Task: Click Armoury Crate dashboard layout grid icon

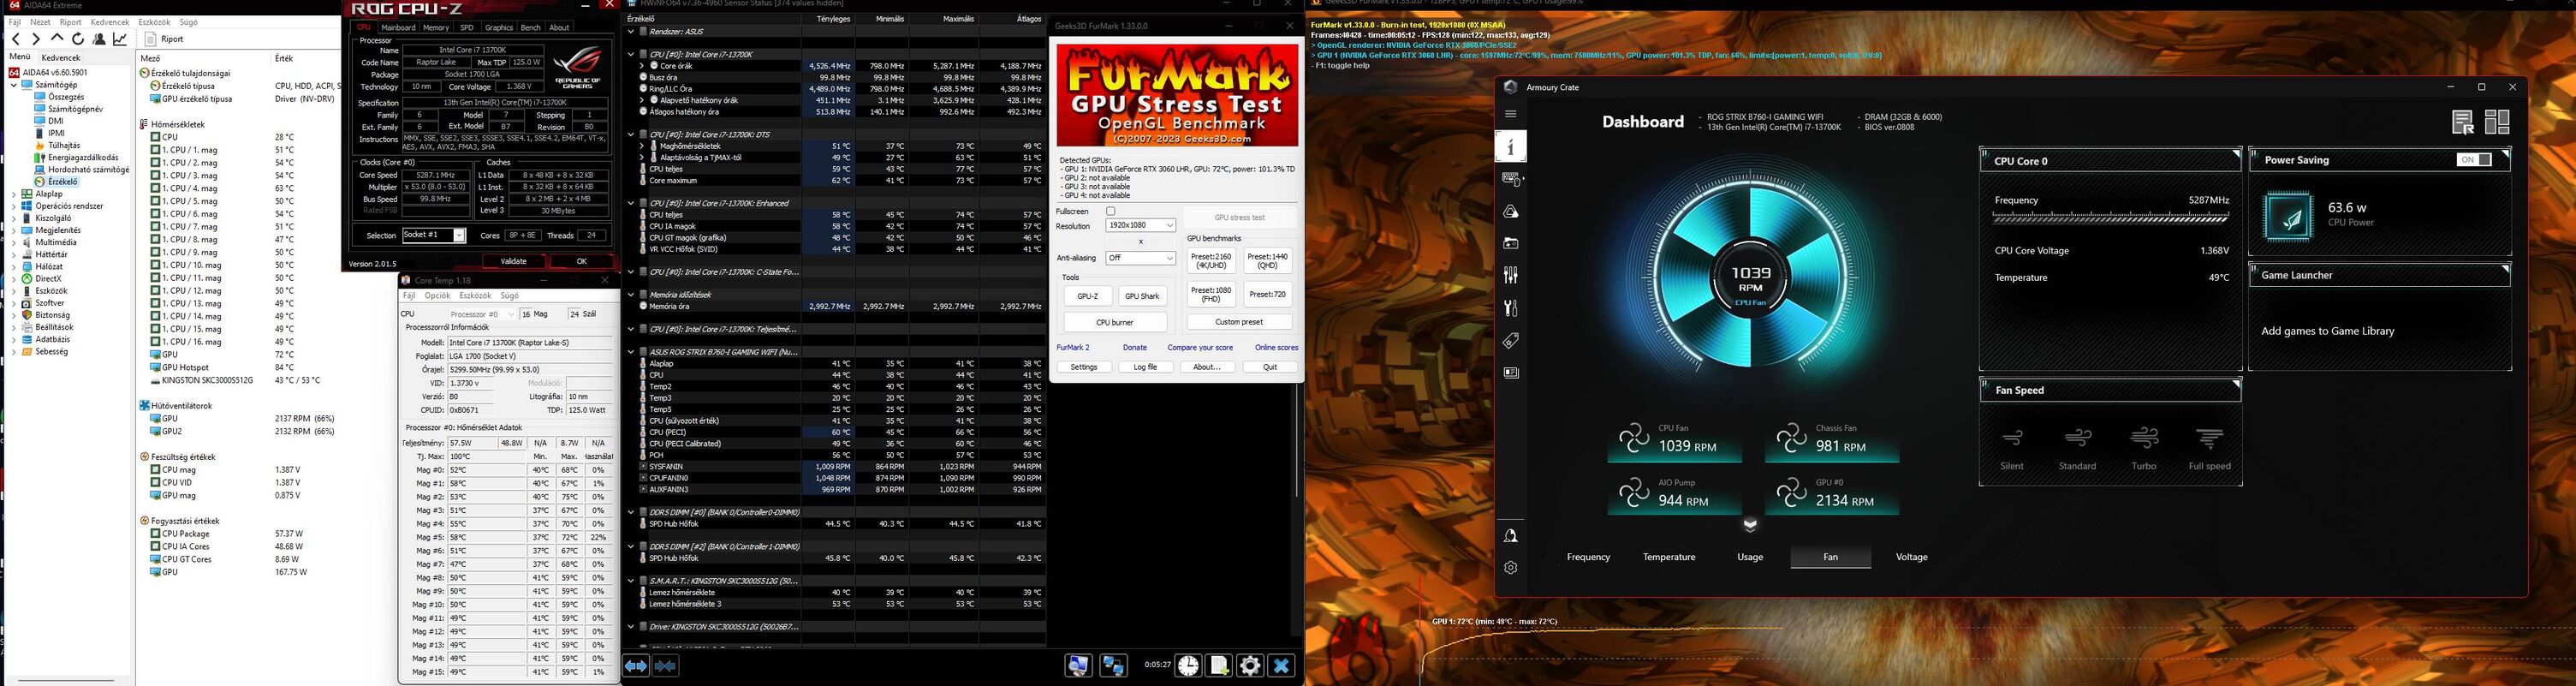Action: pos(2497,122)
